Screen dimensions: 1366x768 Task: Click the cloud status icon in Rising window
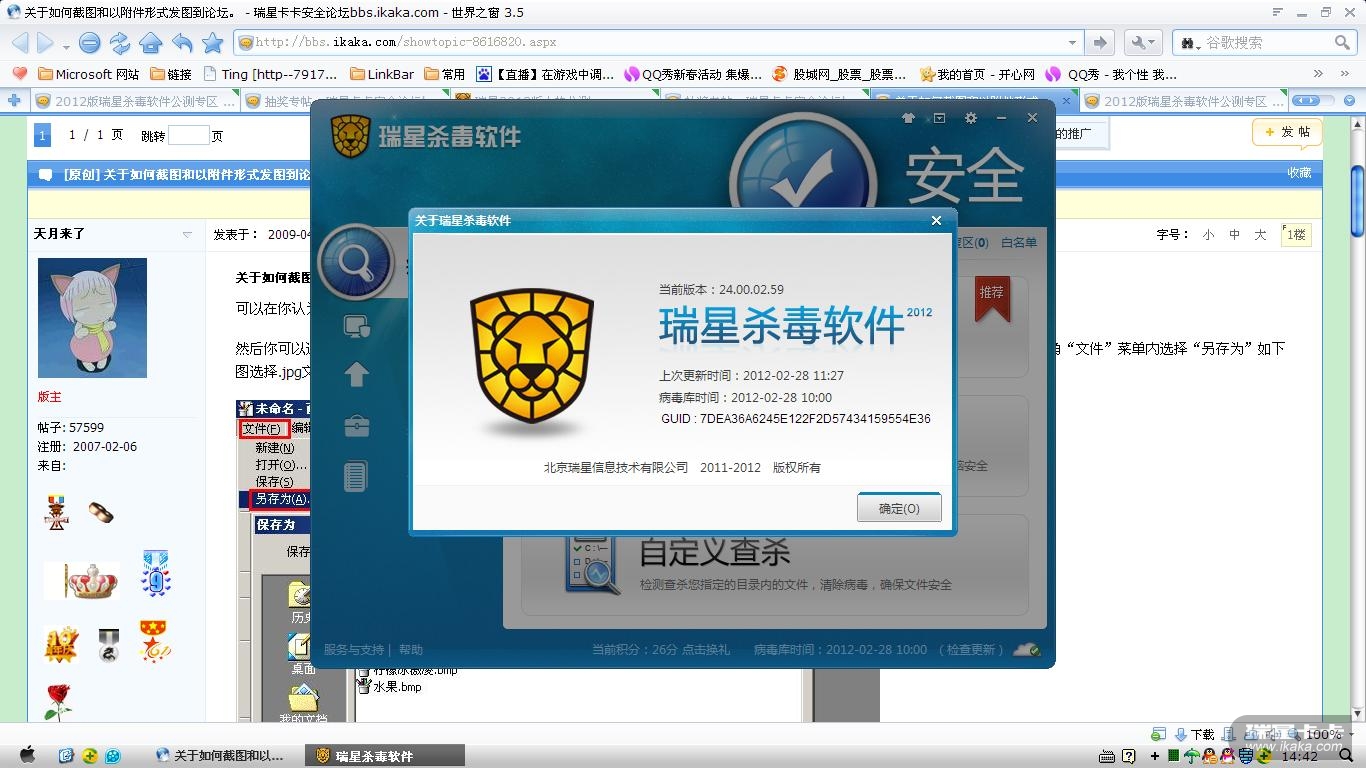coord(1027,650)
